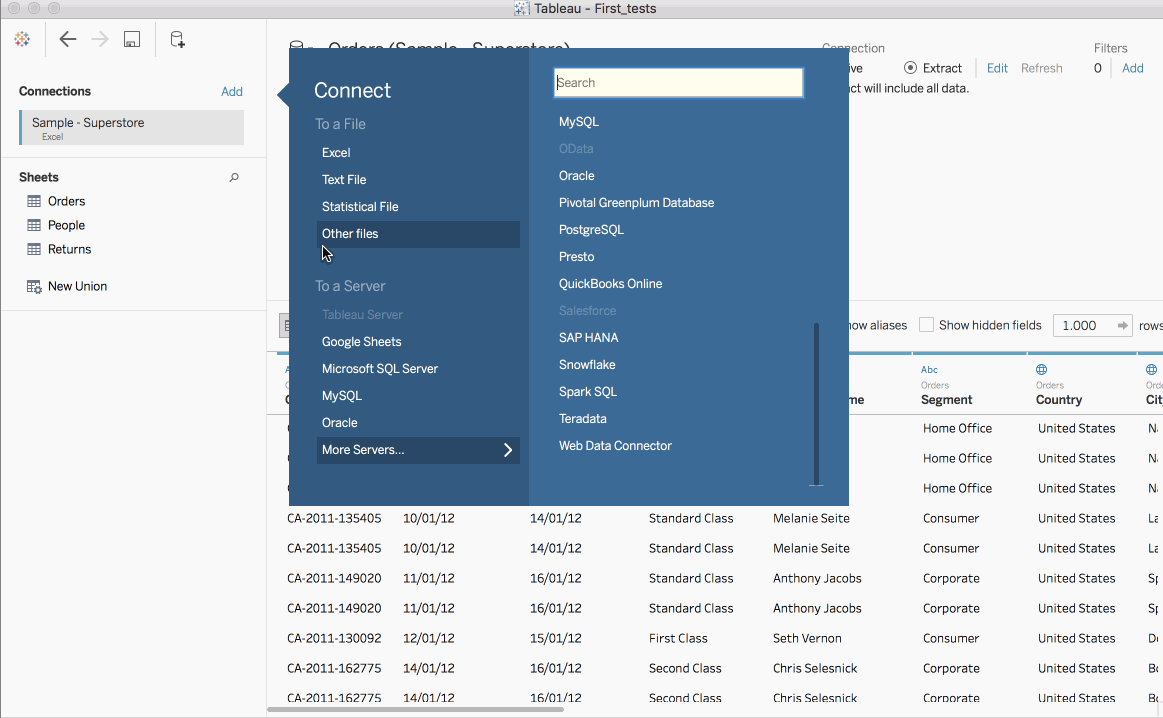
Task: Enable the Show hidden fields checkbox
Action: [x=926, y=325]
